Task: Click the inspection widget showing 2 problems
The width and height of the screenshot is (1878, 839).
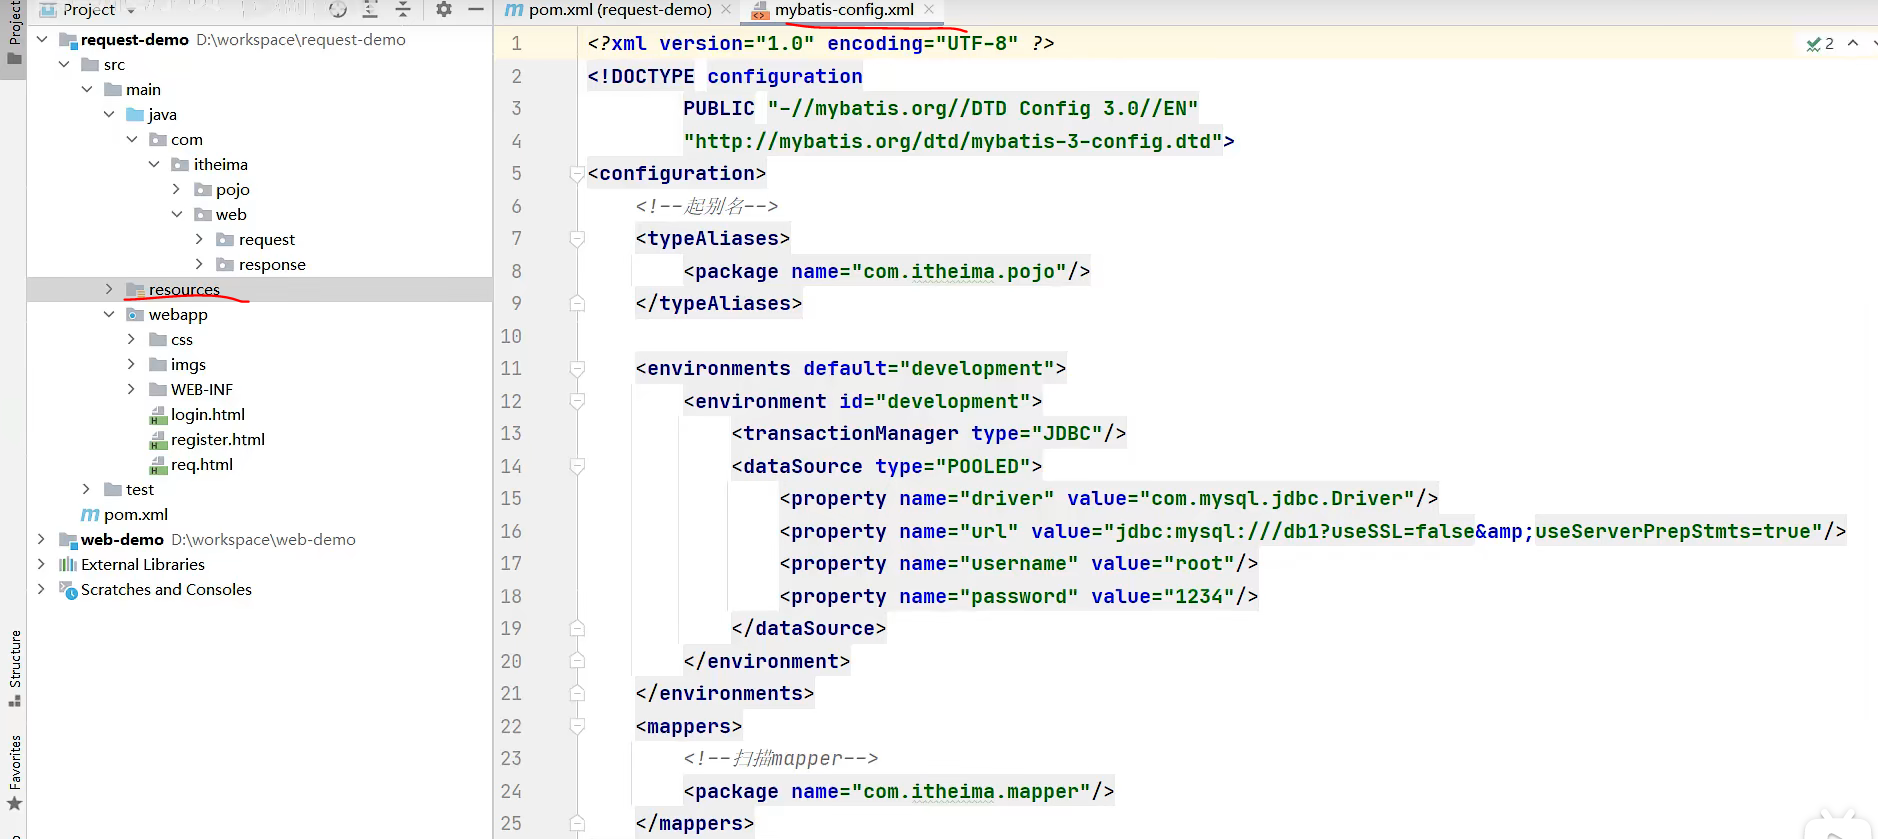Action: click(x=1820, y=43)
